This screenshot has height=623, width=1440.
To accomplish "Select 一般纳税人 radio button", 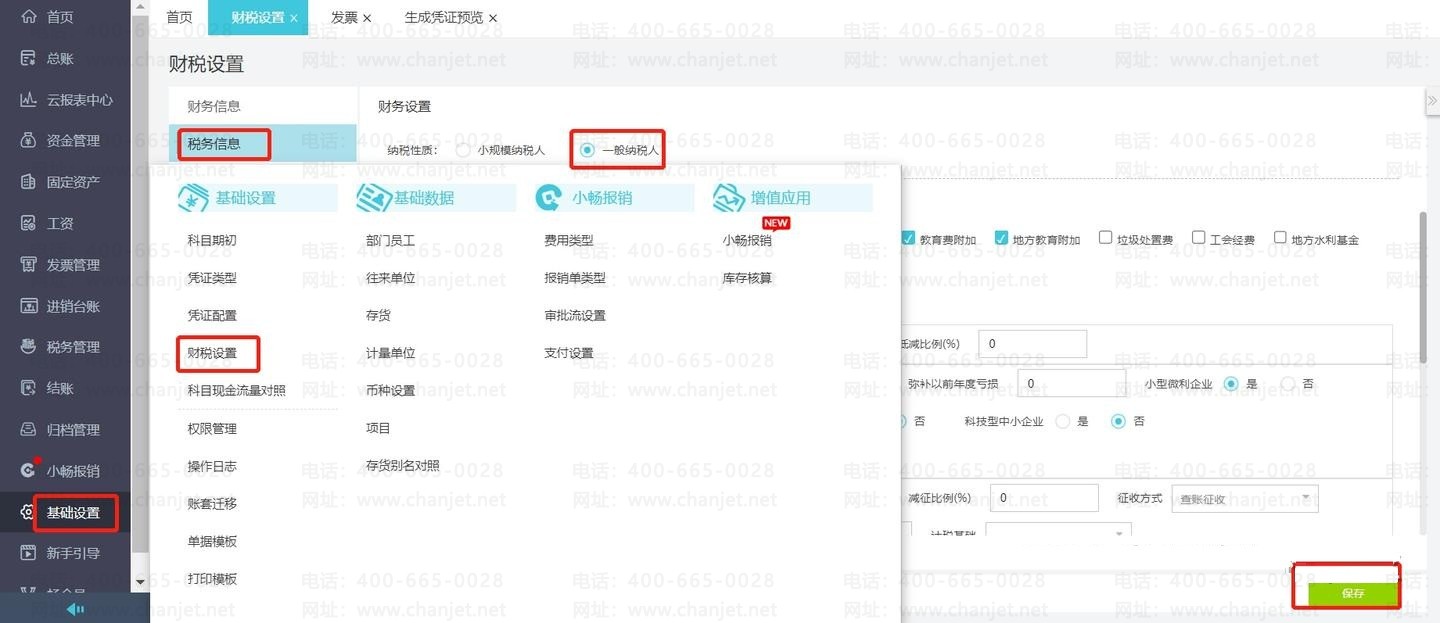I will click(x=587, y=150).
